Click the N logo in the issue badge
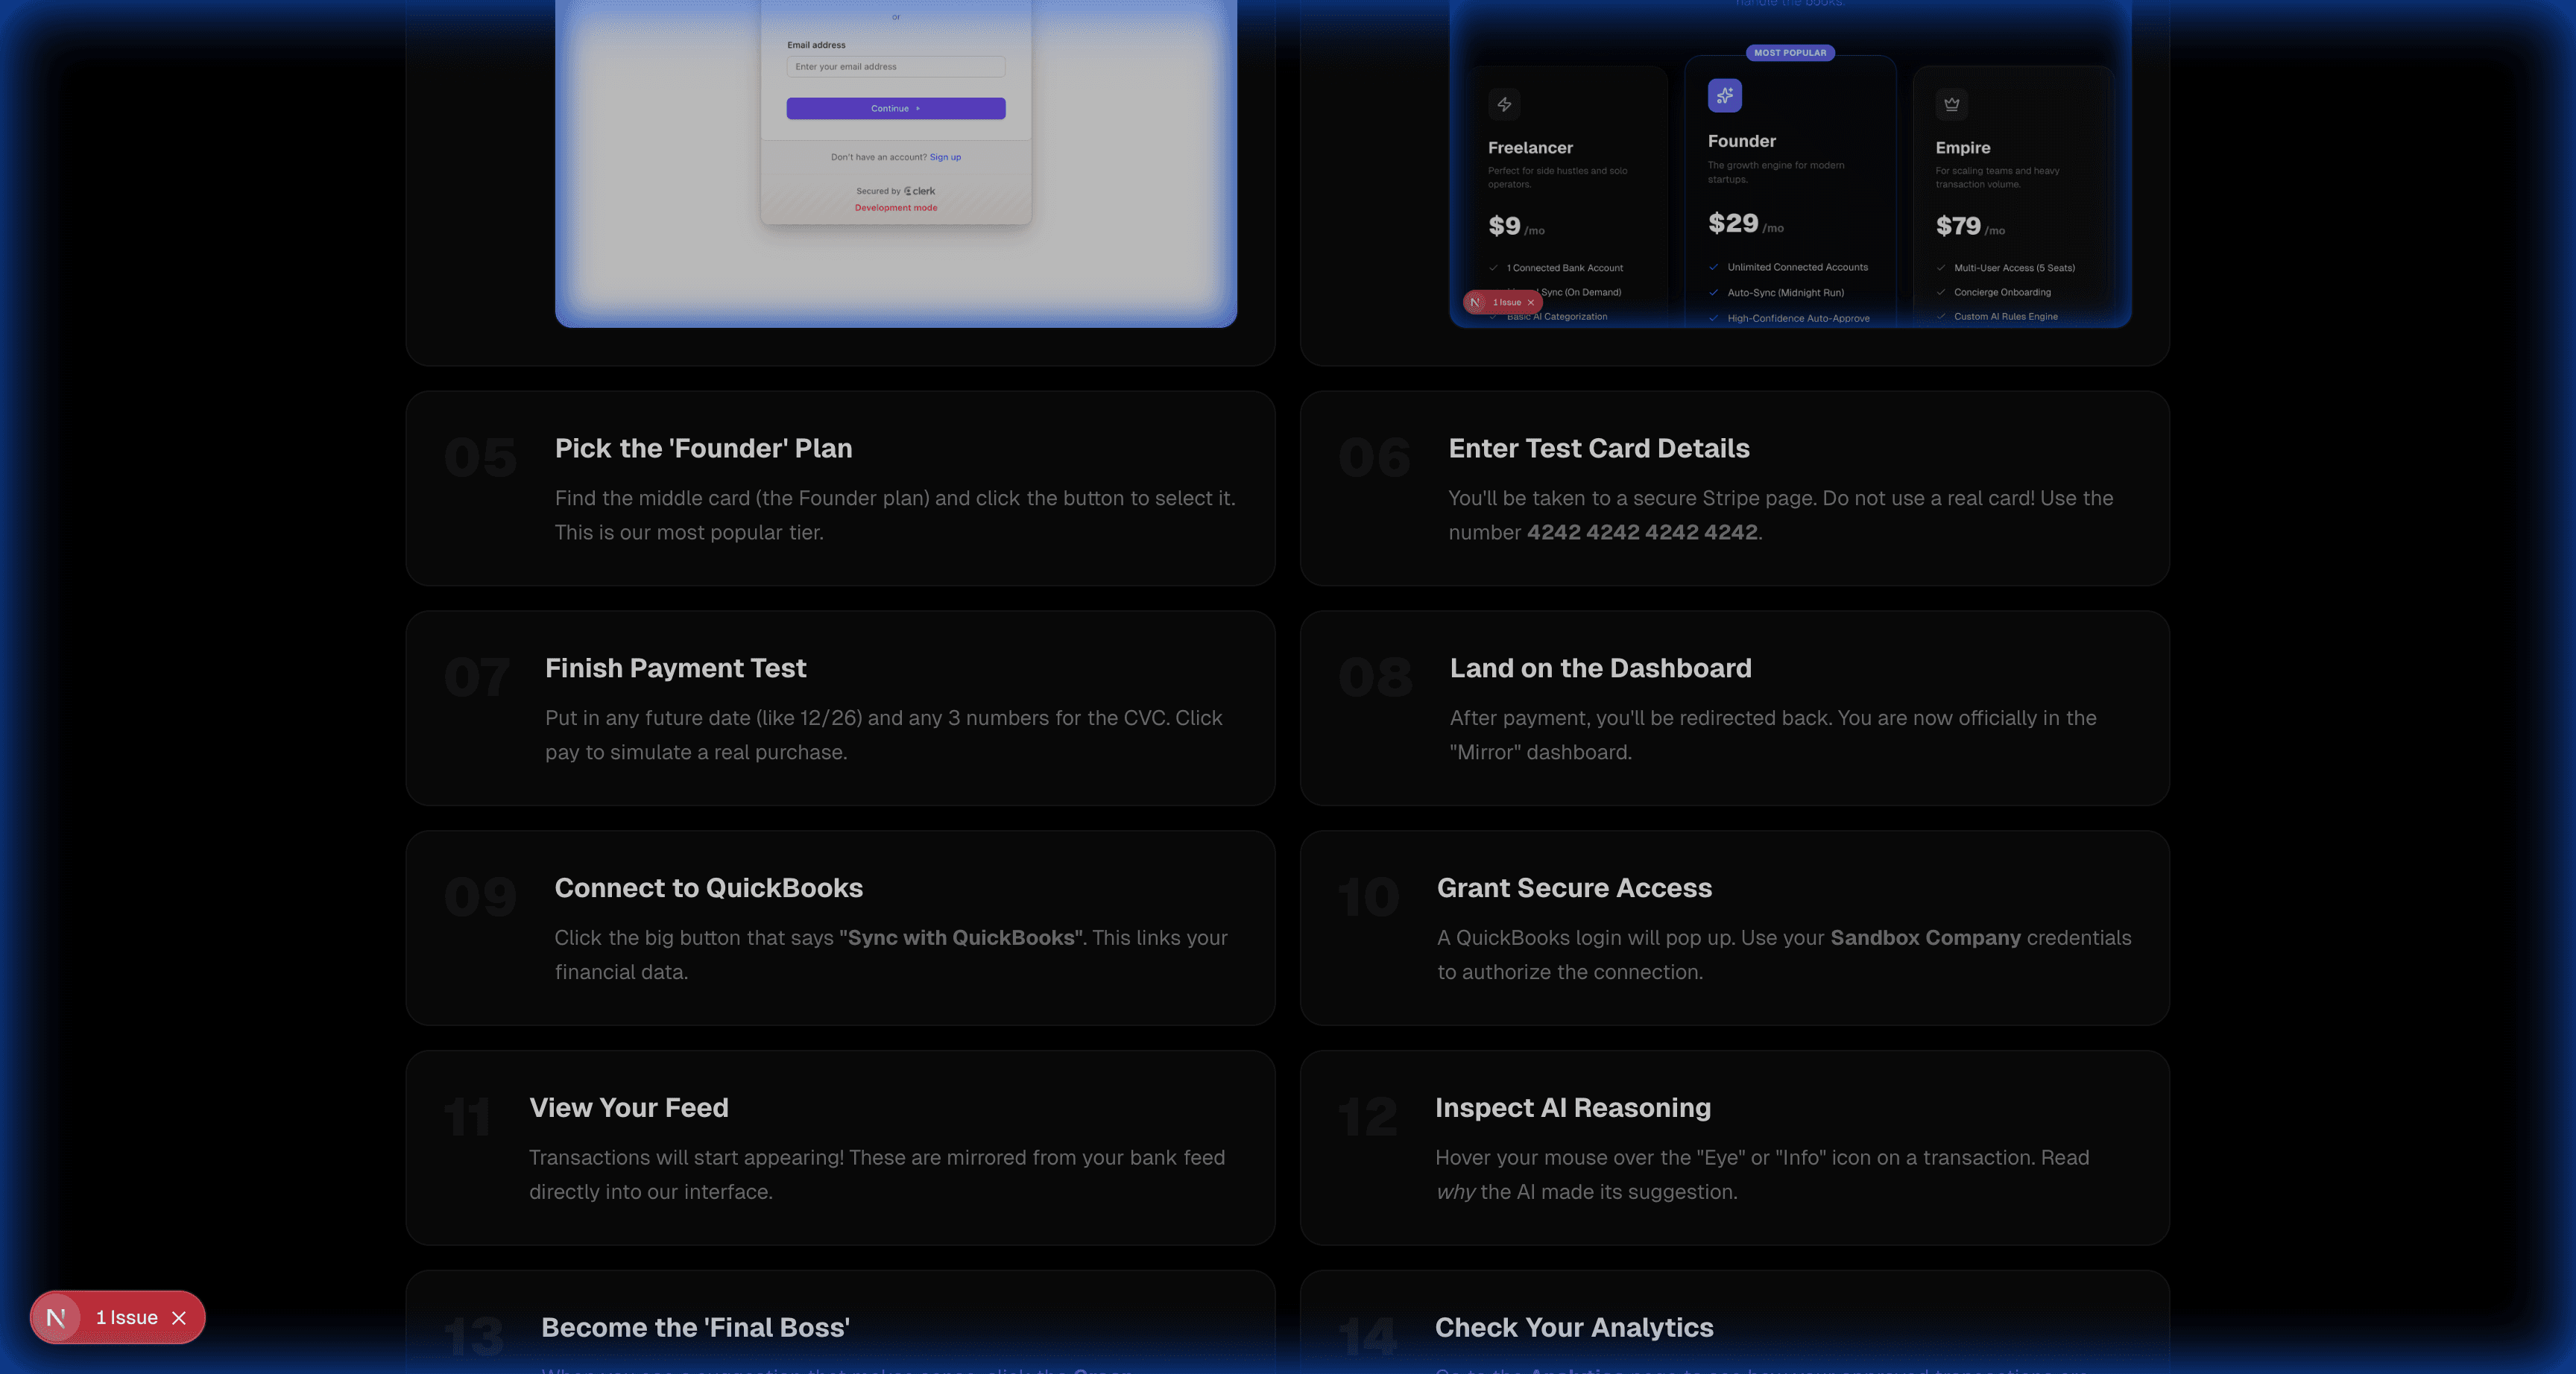Viewport: 2576px width, 1374px height. (56, 1317)
